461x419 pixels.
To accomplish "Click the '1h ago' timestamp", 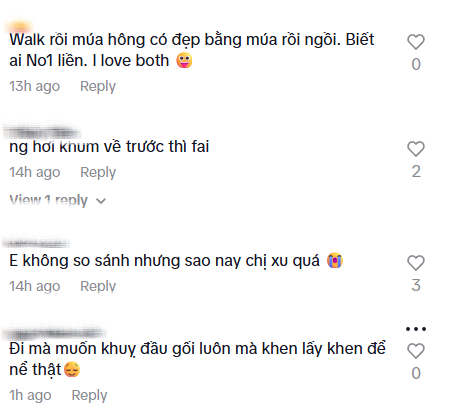I will (x=30, y=395).
